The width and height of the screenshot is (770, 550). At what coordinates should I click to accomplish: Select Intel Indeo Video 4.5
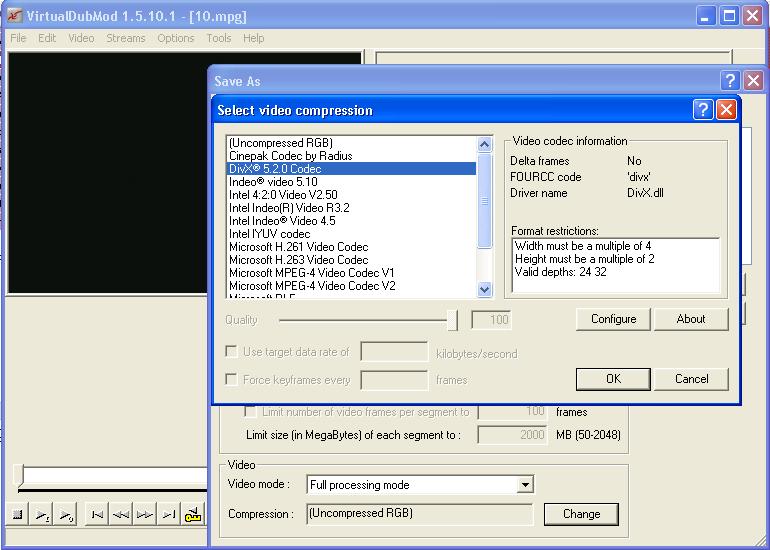tap(351, 220)
